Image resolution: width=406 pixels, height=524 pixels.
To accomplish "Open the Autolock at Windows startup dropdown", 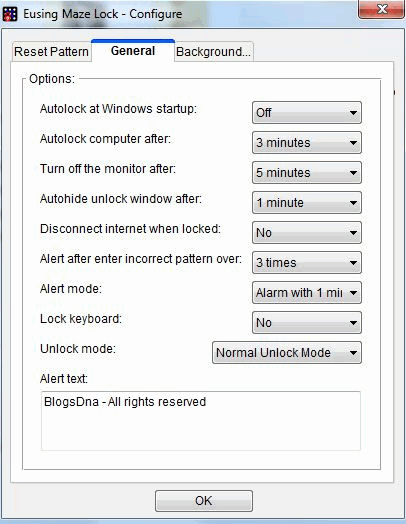I will coord(307,113).
